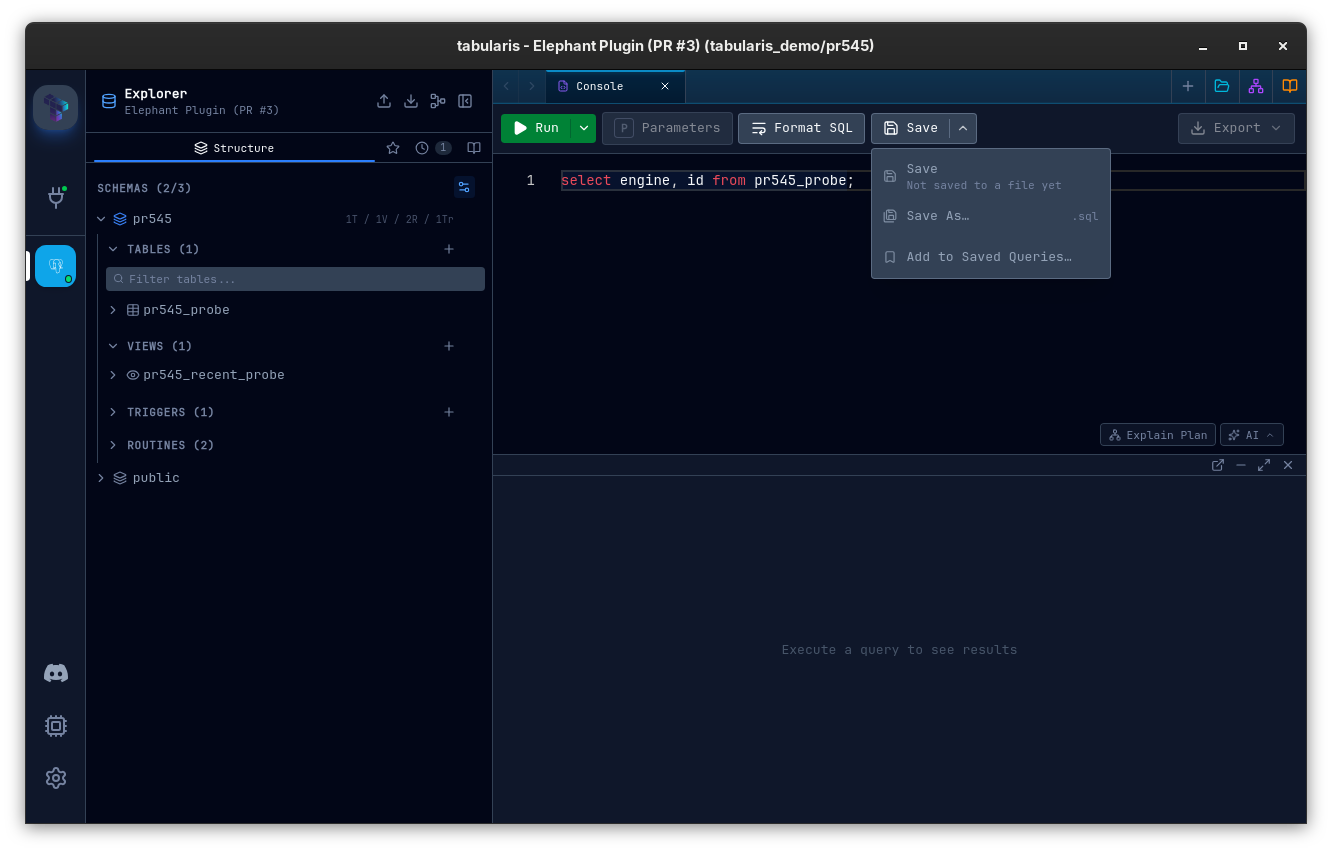Click the download icon in Explorer header
Image resolution: width=1332 pixels, height=852 pixels.
(411, 101)
